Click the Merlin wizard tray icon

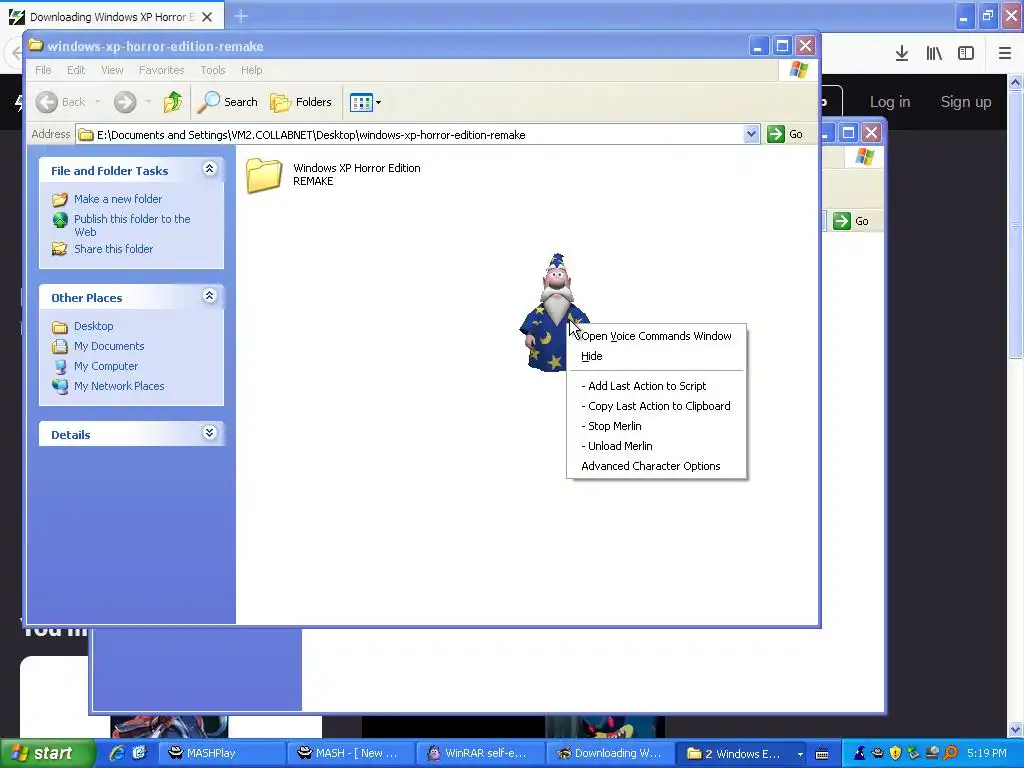coord(859,754)
